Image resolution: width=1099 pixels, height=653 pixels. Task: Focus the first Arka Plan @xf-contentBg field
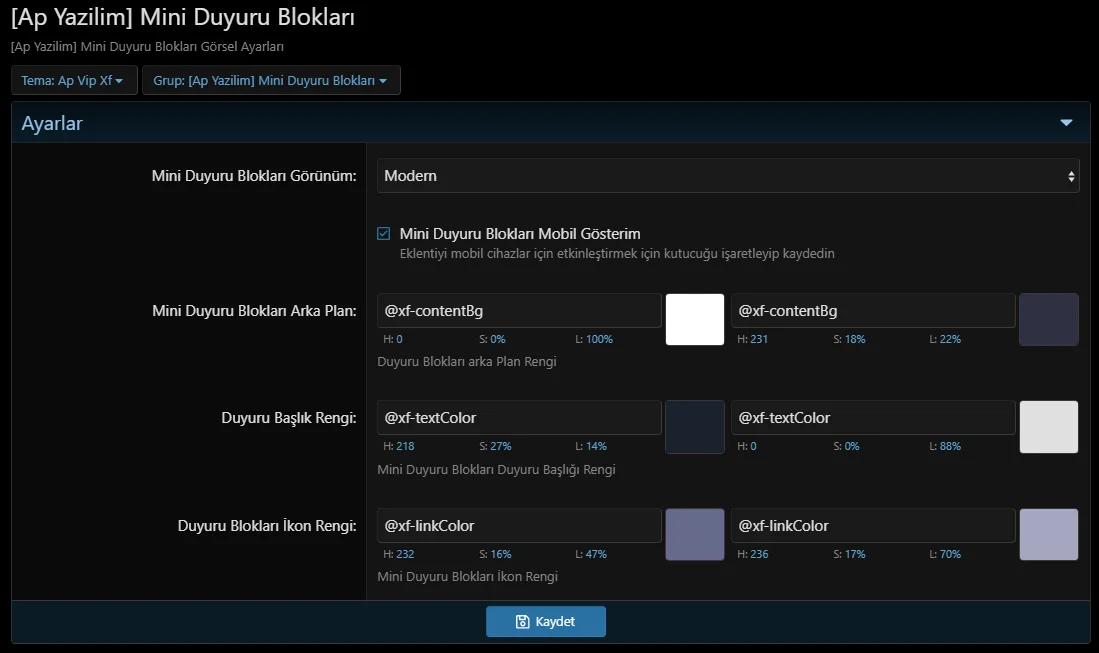click(519, 311)
